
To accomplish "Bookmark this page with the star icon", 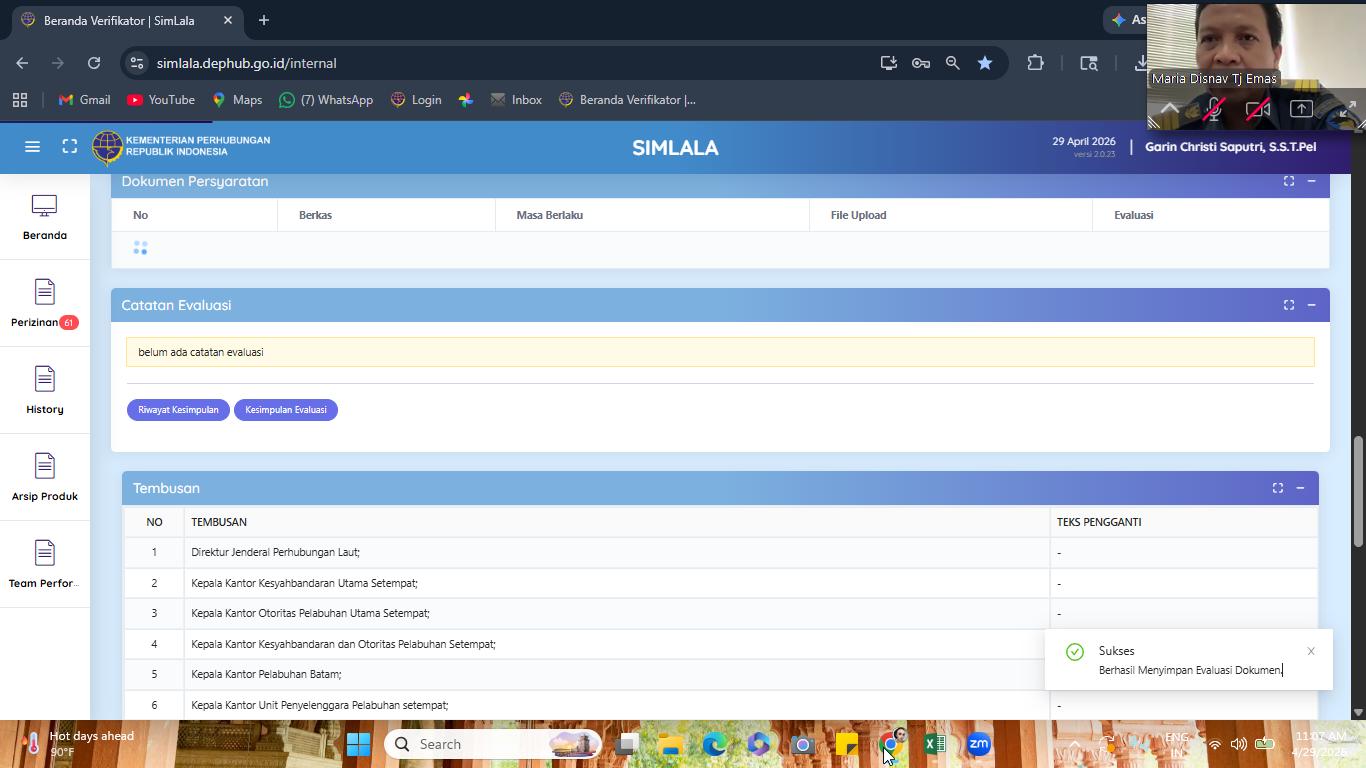I will tap(985, 63).
